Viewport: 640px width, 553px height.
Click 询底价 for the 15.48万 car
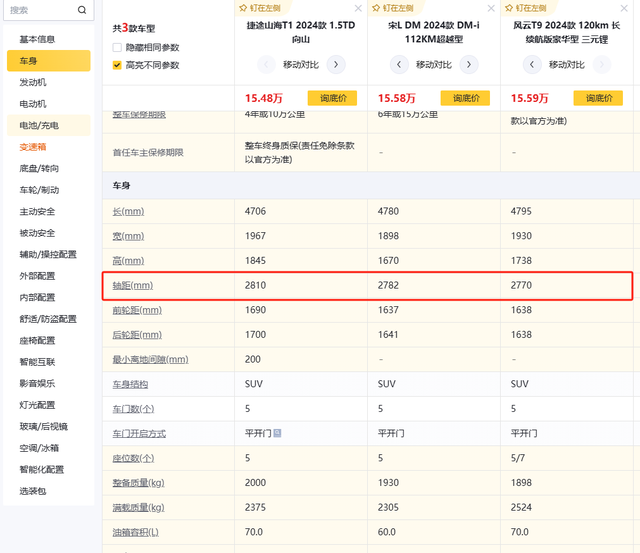332,98
